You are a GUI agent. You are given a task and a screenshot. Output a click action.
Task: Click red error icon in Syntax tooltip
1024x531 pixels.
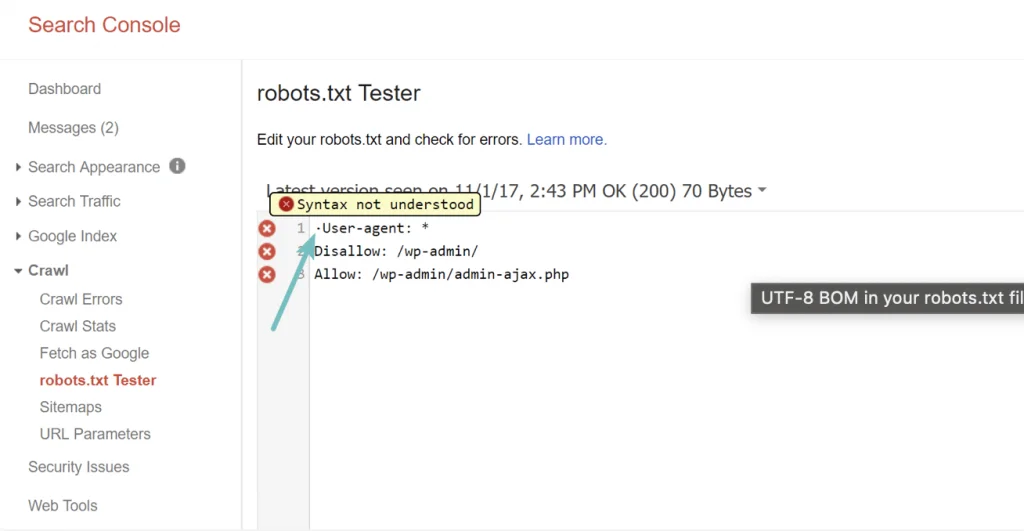click(286, 204)
